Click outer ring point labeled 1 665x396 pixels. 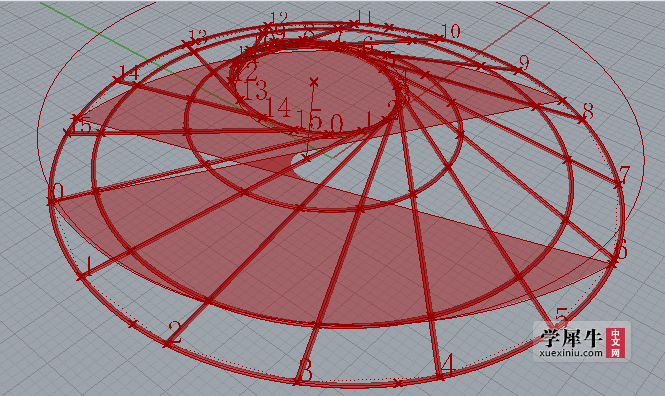tap(81, 276)
